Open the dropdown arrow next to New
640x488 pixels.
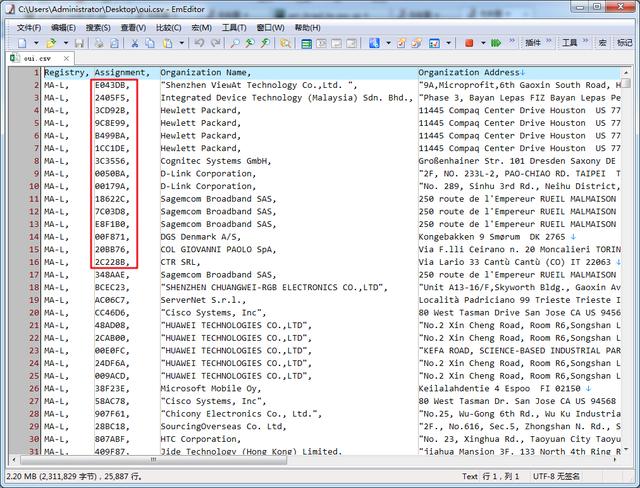pos(36,42)
